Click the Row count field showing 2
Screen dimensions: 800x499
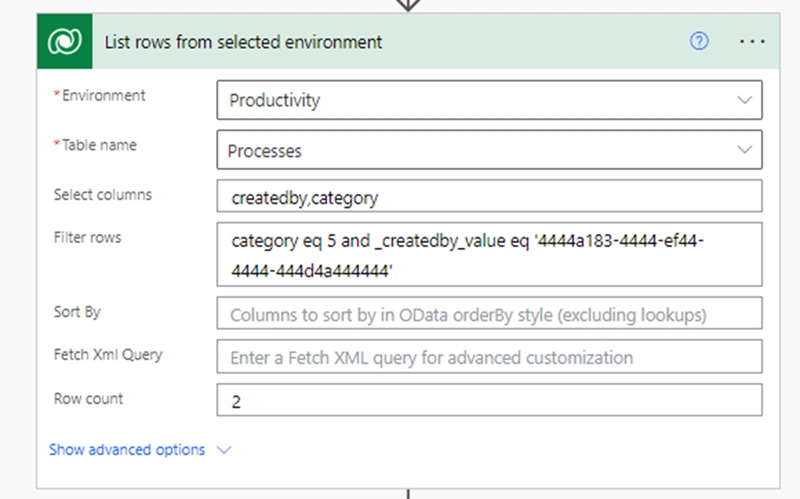tap(489, 400)
